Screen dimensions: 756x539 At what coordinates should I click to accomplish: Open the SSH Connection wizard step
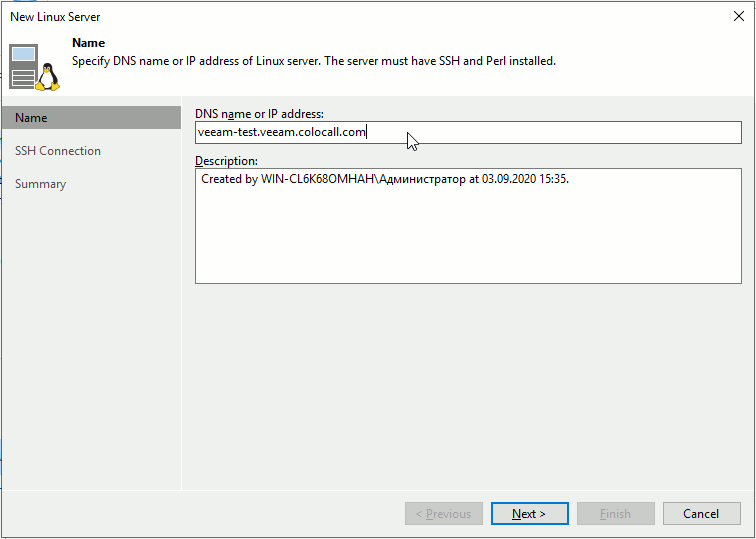(58, 151)
